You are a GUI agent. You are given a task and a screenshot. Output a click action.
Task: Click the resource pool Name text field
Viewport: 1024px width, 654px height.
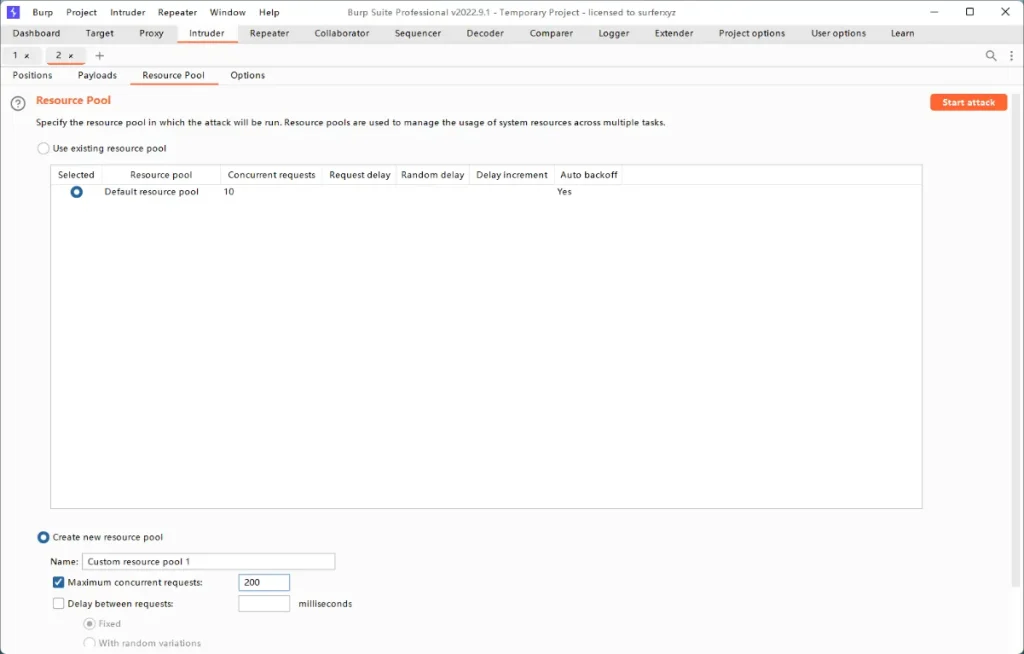pyautogui.click(x=208, y=562)
